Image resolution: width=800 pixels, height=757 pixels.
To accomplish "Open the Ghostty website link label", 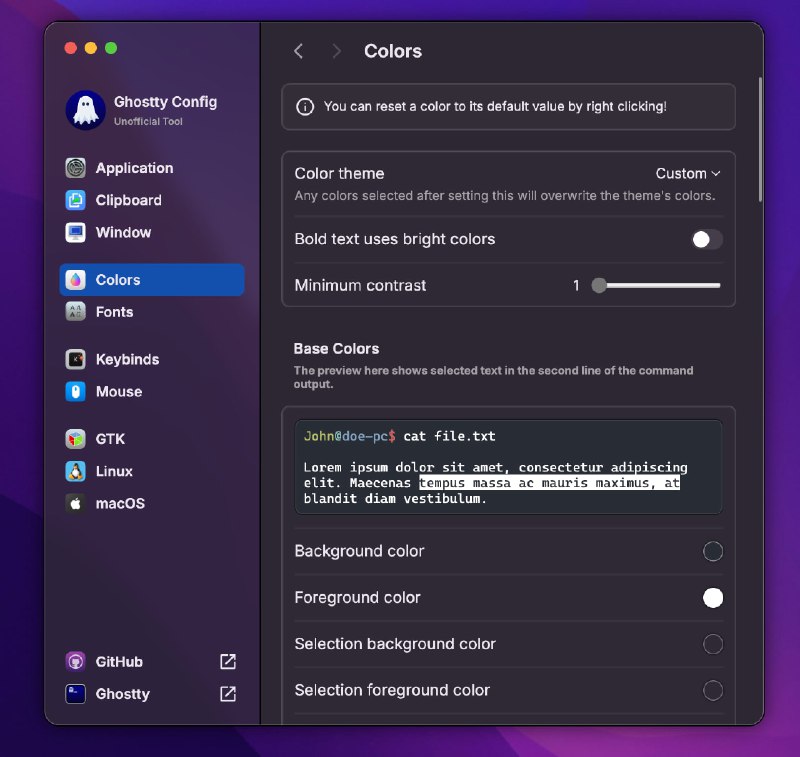I will 122,694.
